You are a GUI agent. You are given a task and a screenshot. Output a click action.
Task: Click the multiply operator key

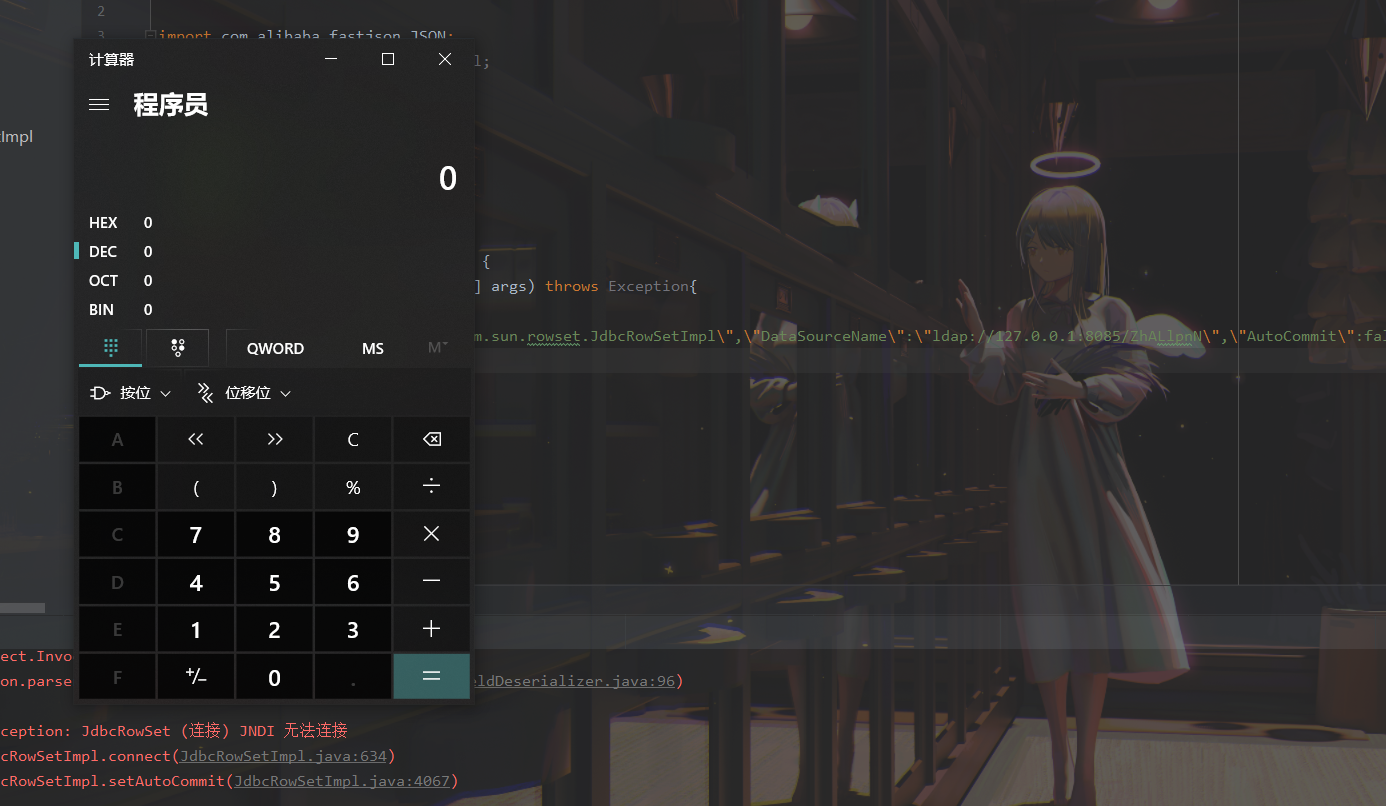click(432, 534)
